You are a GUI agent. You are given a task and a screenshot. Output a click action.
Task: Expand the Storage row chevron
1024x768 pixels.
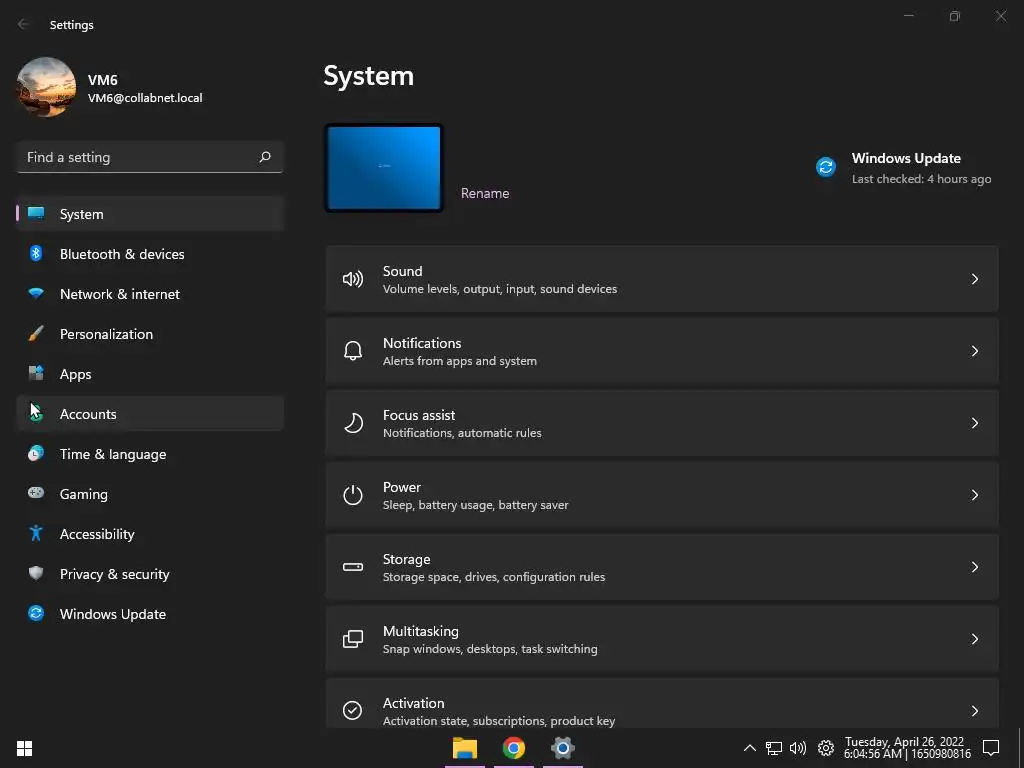[974, 567]
